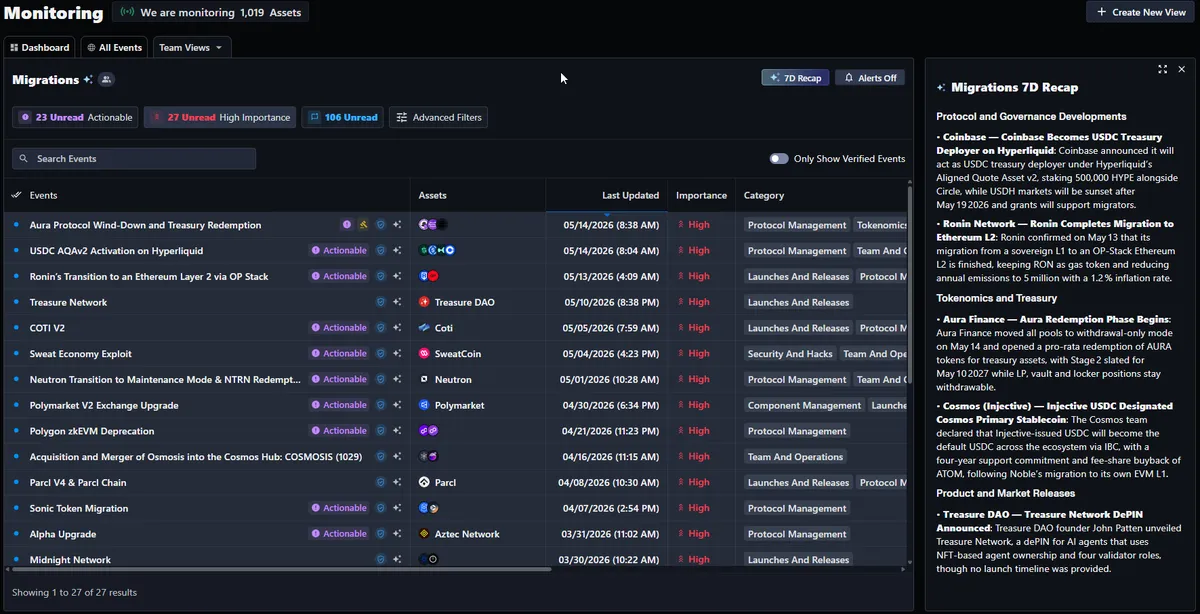Toggle unread dot on Parcl V4 row
This screenshot has height=614, width=1200.
(16, 482)
